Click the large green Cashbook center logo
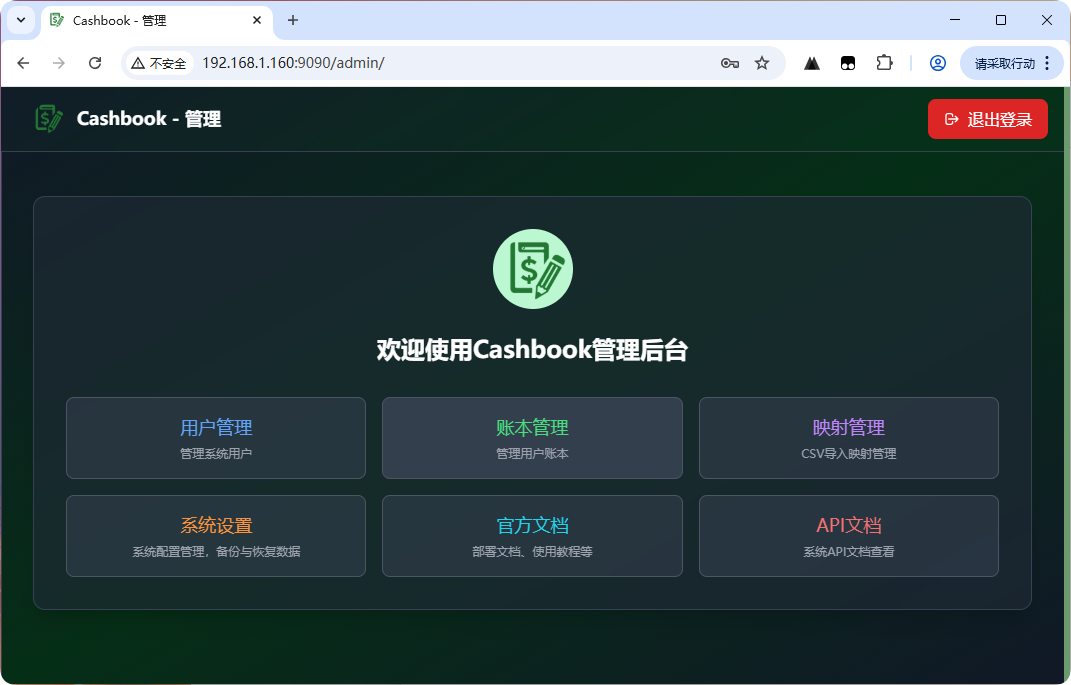Screen dimensions: 1071x685 [532, 269]
